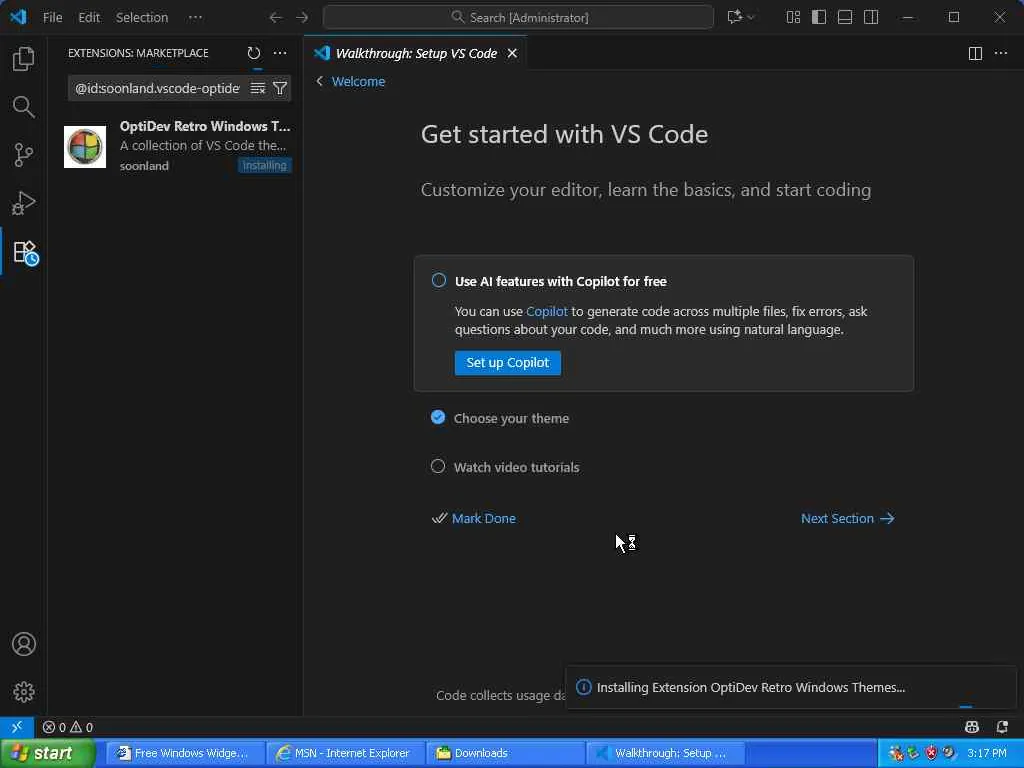Open the Accounts menu icon

pyautogui.click(x=24, y=644)
